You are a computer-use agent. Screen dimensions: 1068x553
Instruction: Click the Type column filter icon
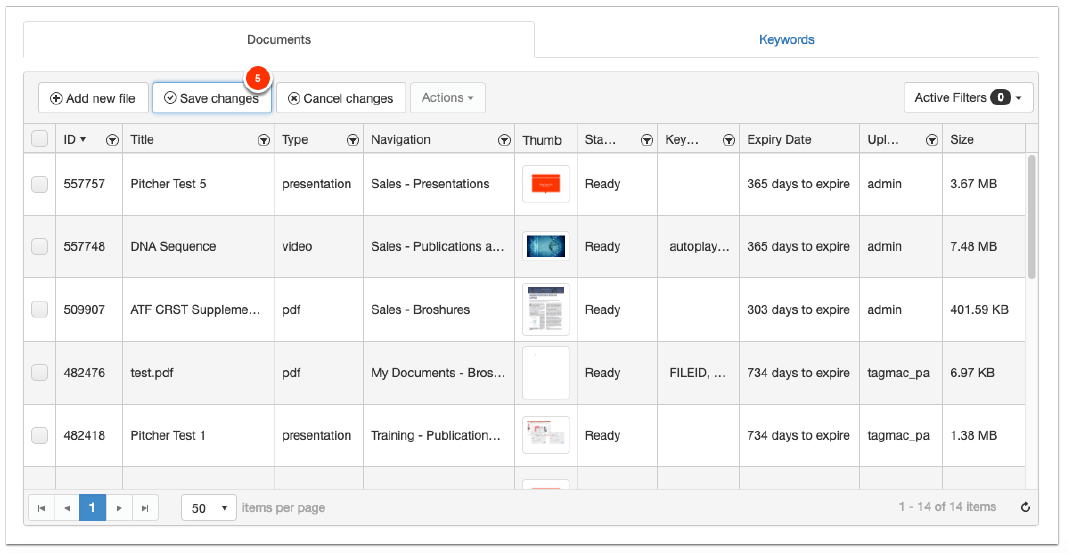point(353,141)
